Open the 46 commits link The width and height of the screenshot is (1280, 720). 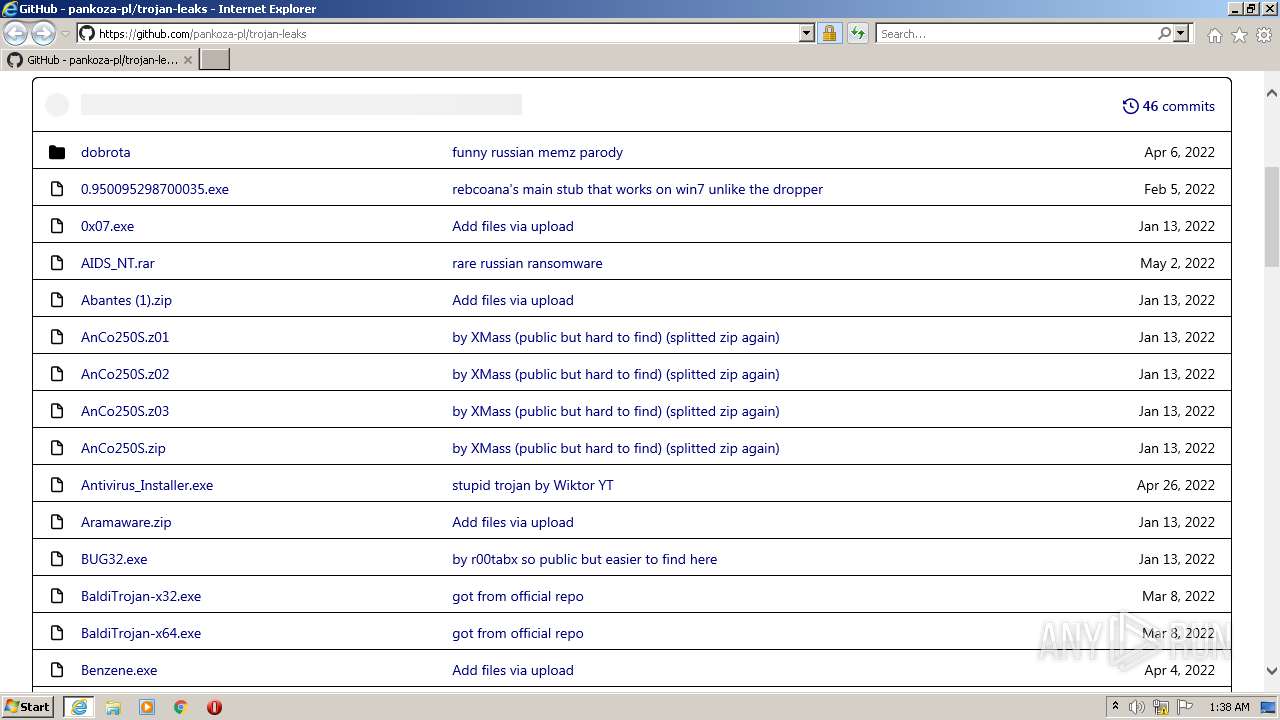point(1169,106)
